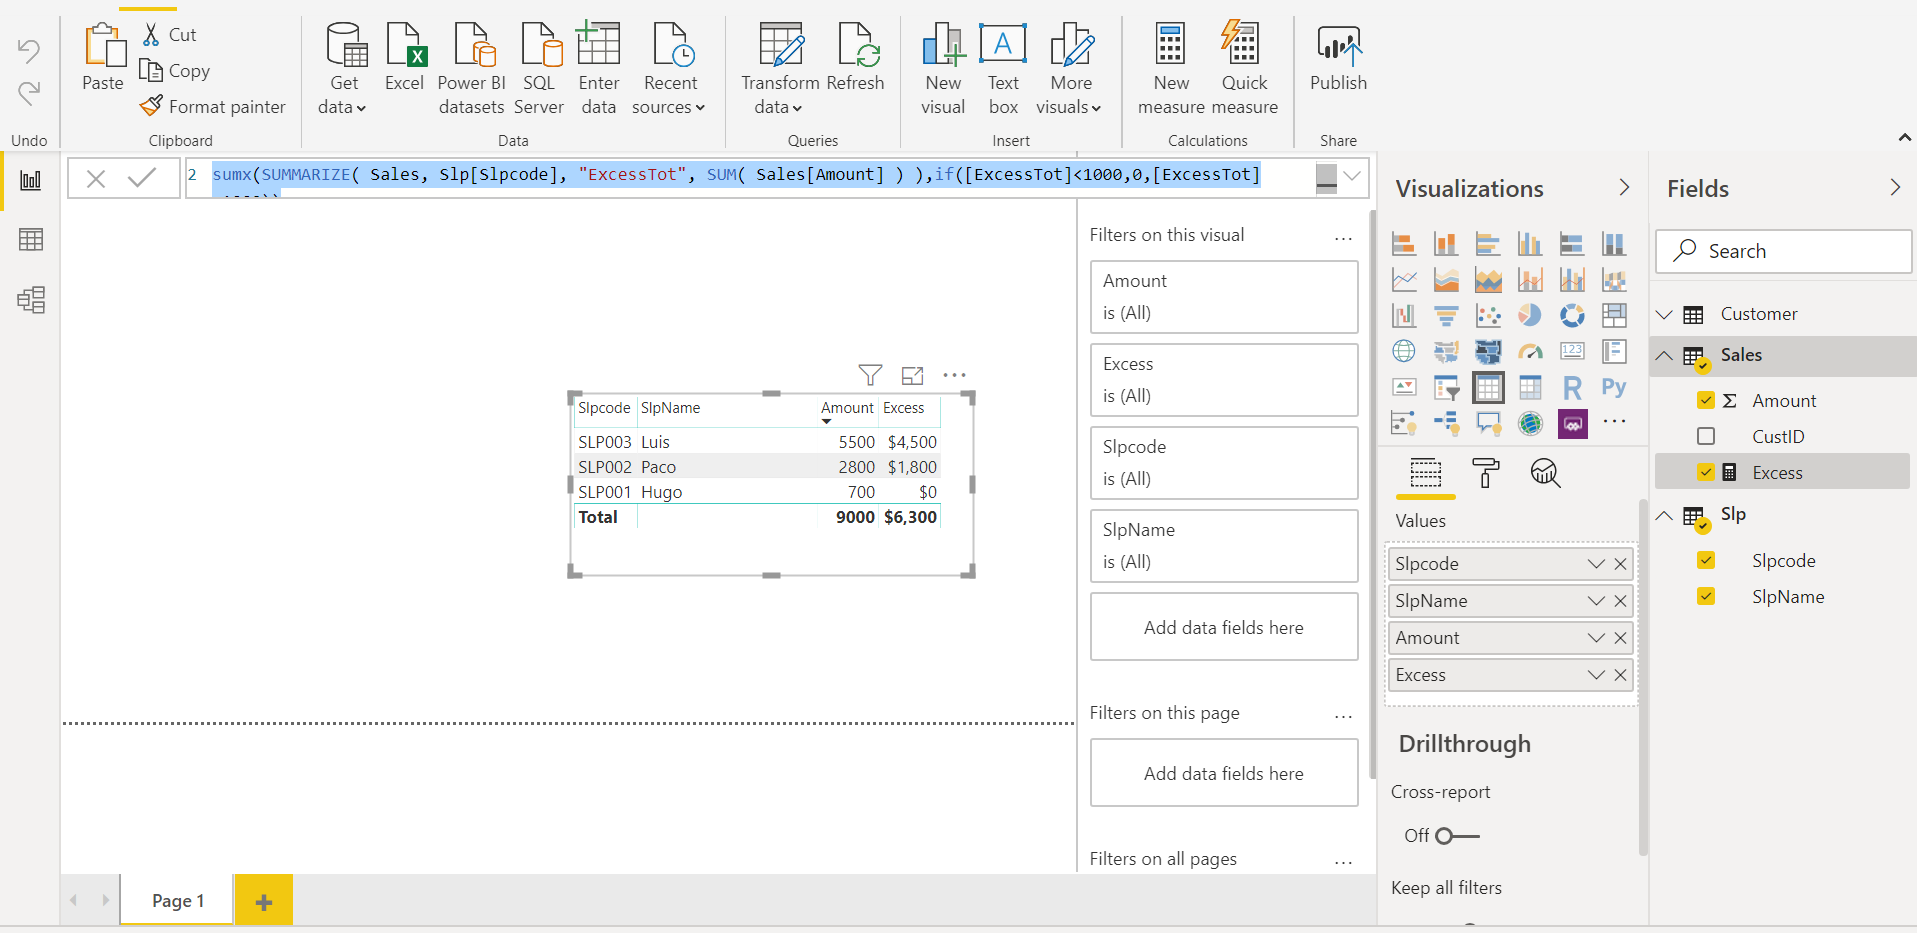Image resolution: width=1917 pixels, height=933 pixels.
Task: Click Format painter
Action: pyautogui.click(x=213, y=106)
